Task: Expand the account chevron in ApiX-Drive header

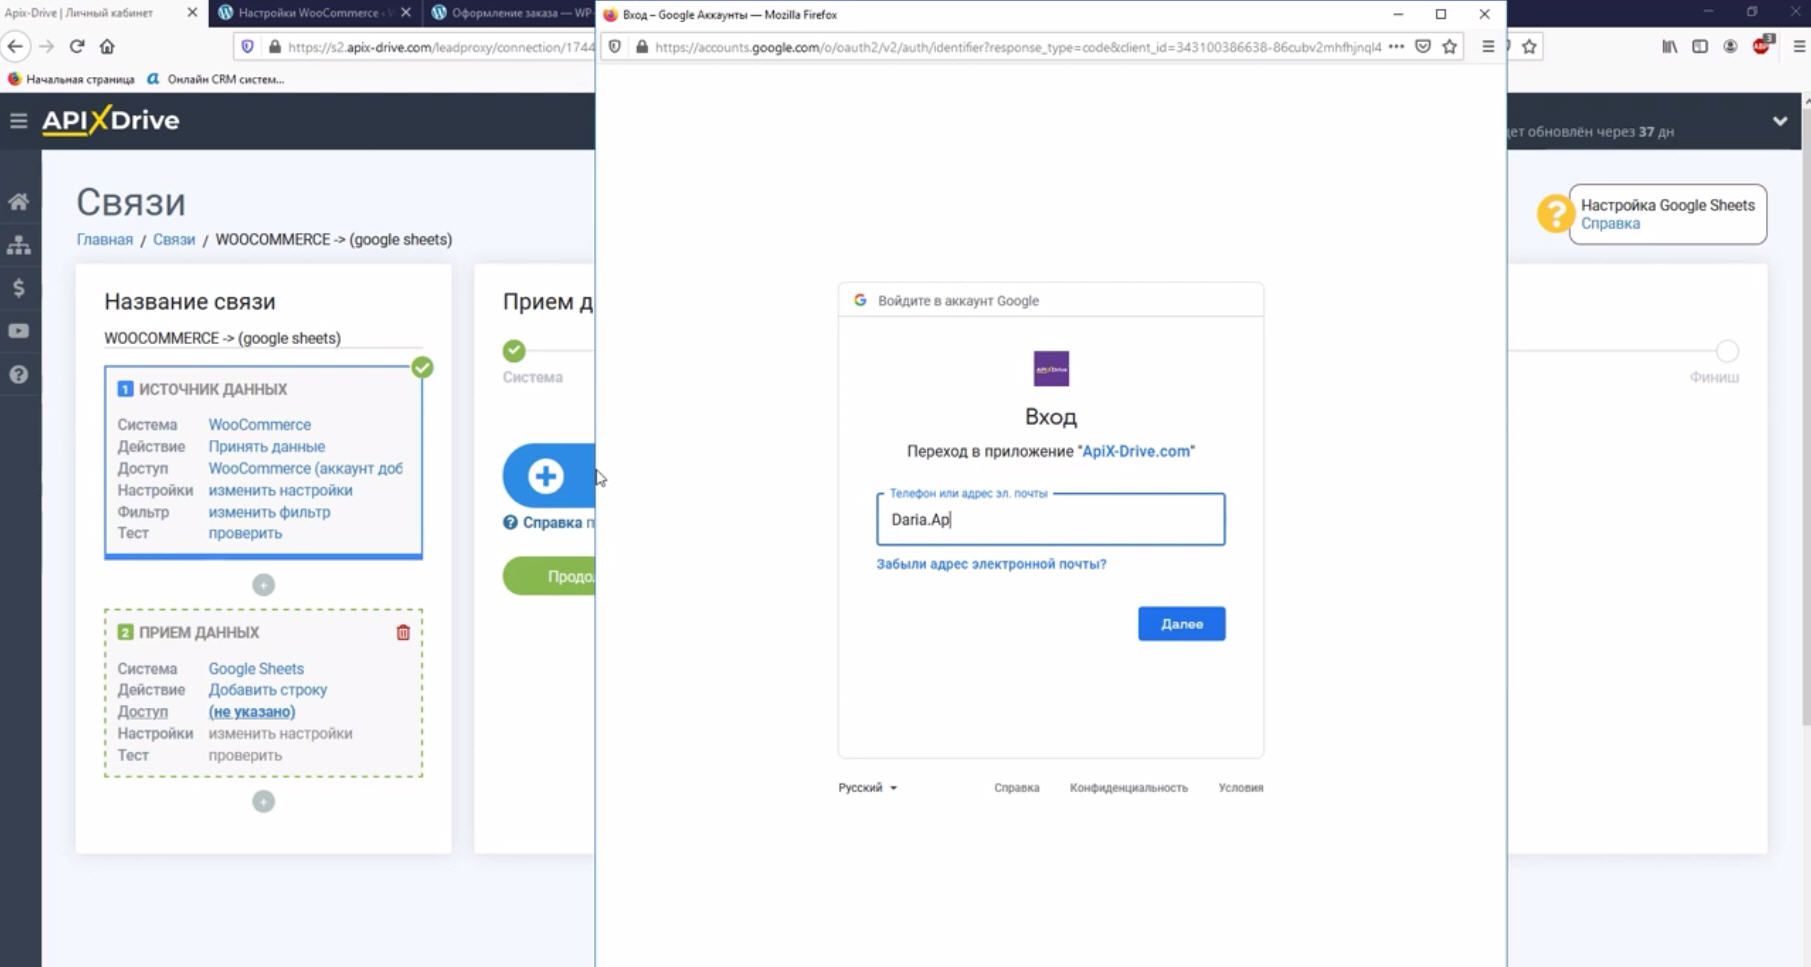Action: coord(1780,121)
